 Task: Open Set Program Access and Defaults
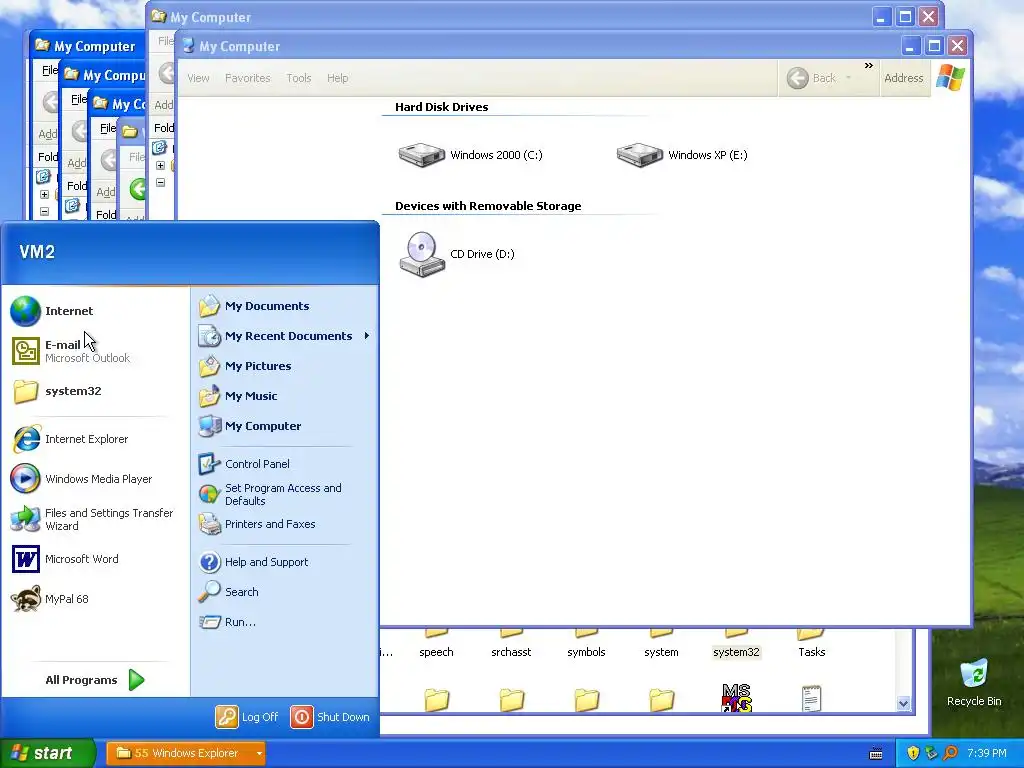point(270,494)
